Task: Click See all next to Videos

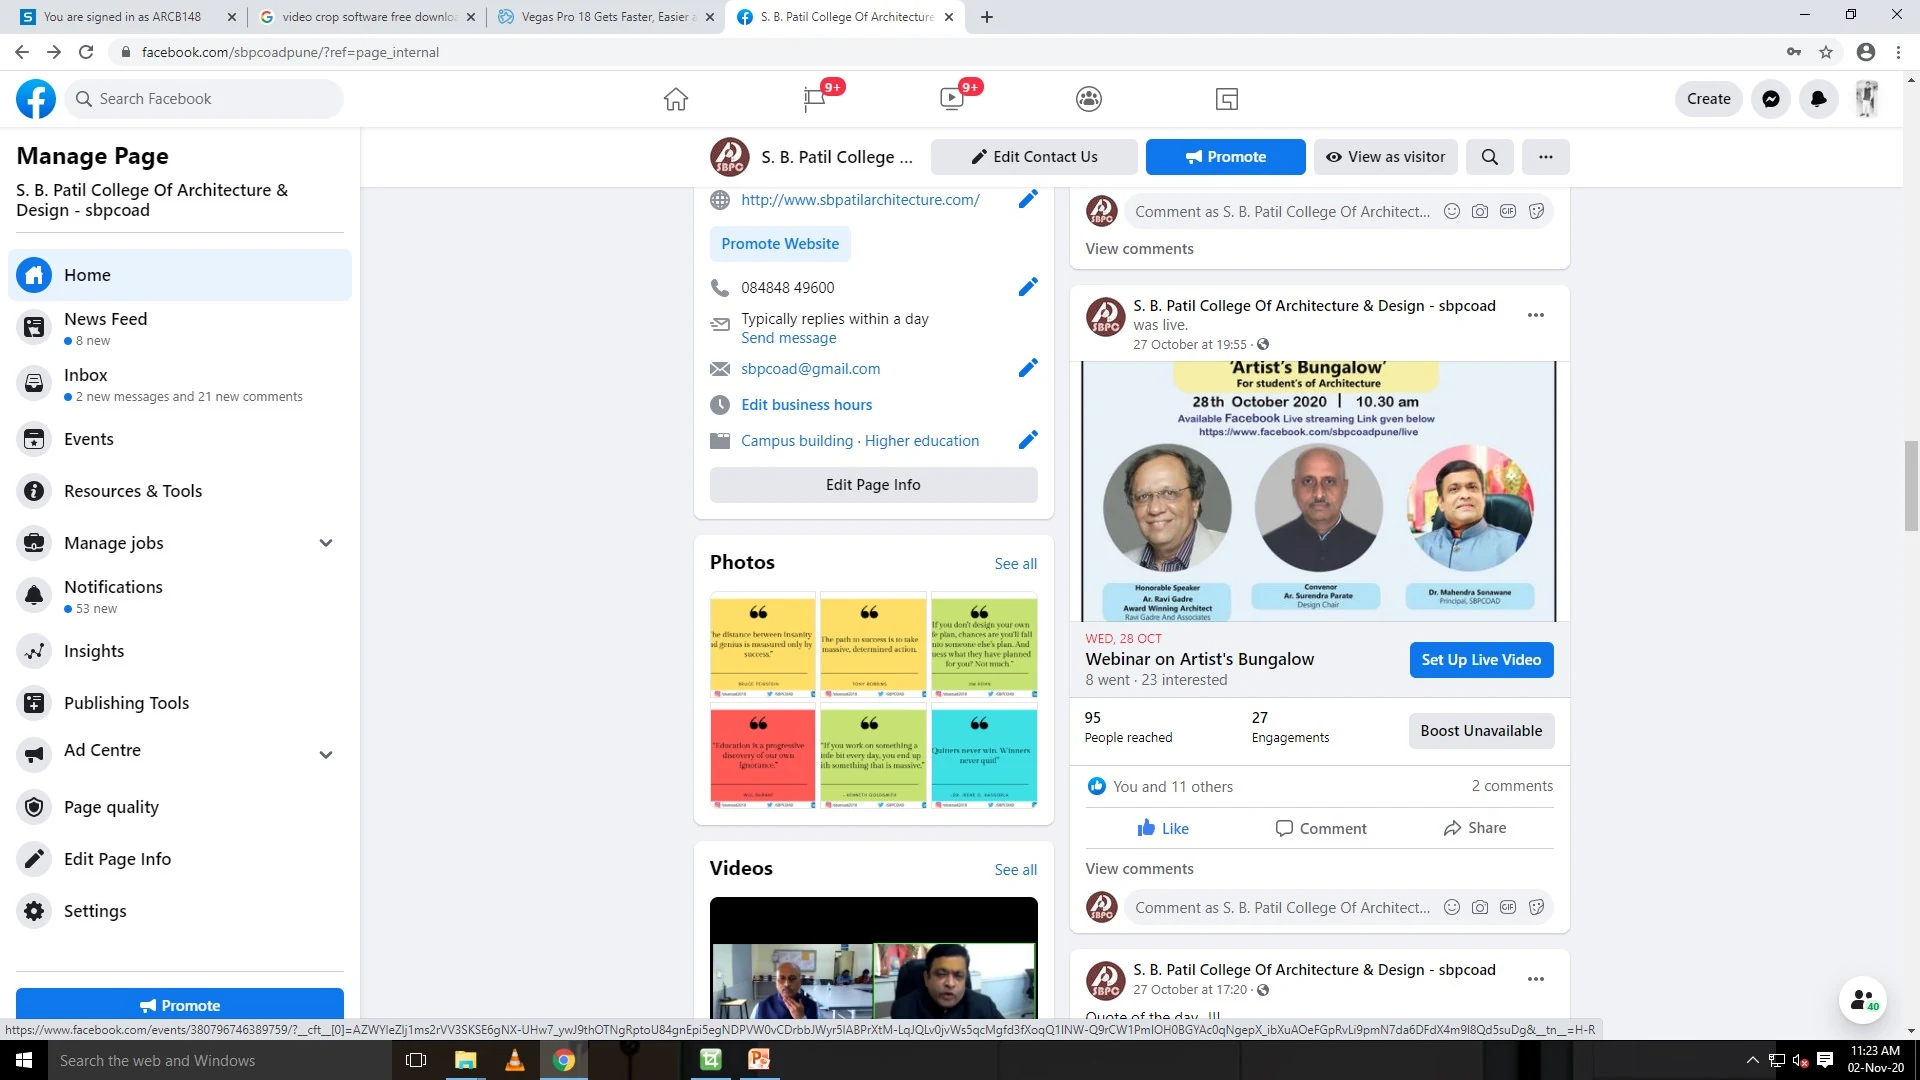Action: 1016,870
